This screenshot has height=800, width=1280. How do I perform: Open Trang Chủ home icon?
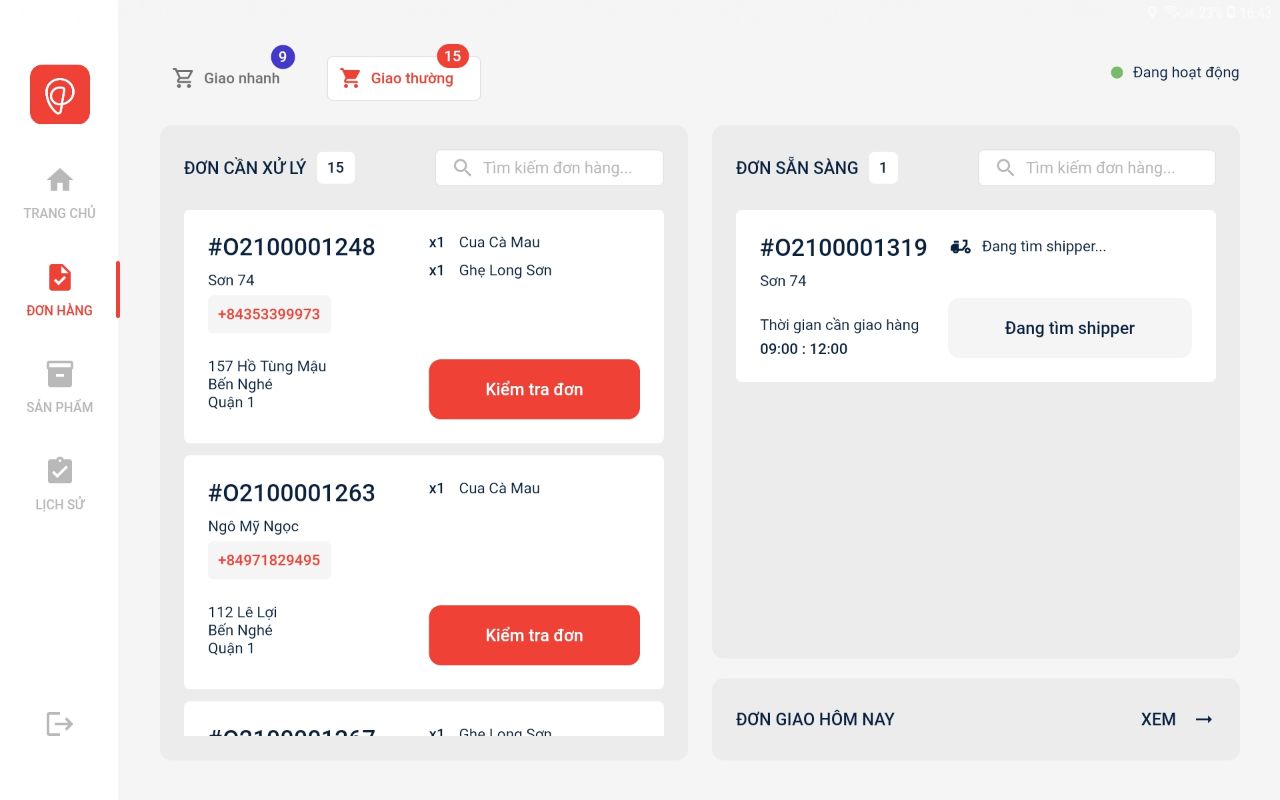[x=60, y=180]
